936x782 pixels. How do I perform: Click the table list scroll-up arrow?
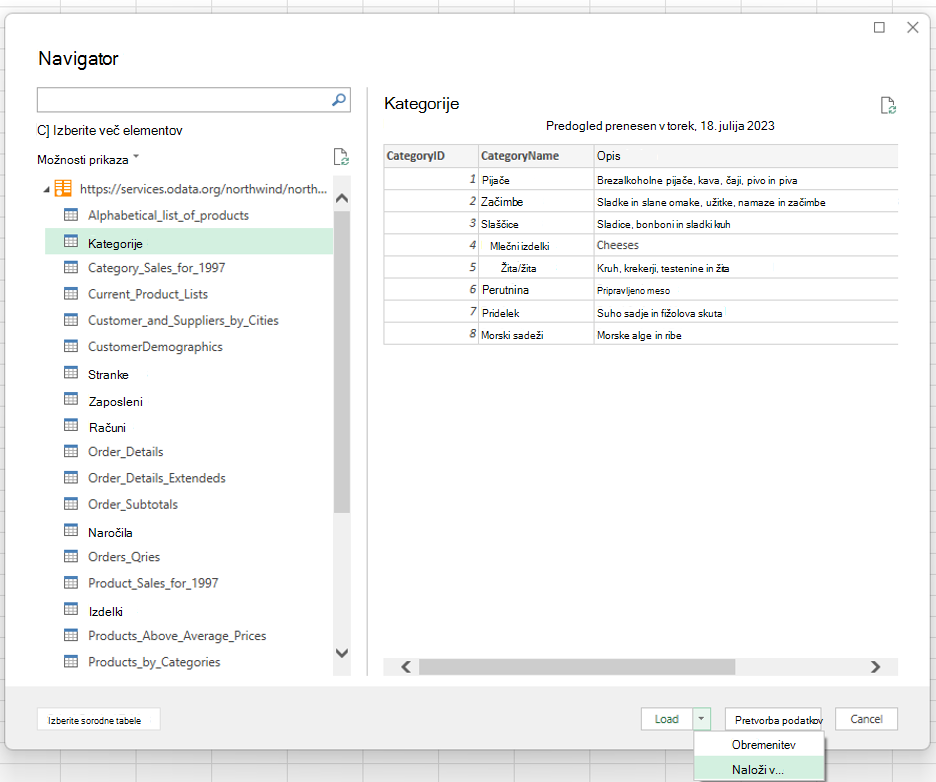[342, 198]
